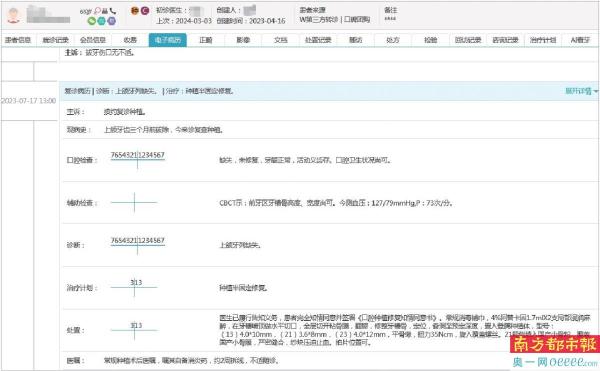Click the 处置 procedure notes paragraph
Screen dimensions: 600x371
tap(406, 330)
